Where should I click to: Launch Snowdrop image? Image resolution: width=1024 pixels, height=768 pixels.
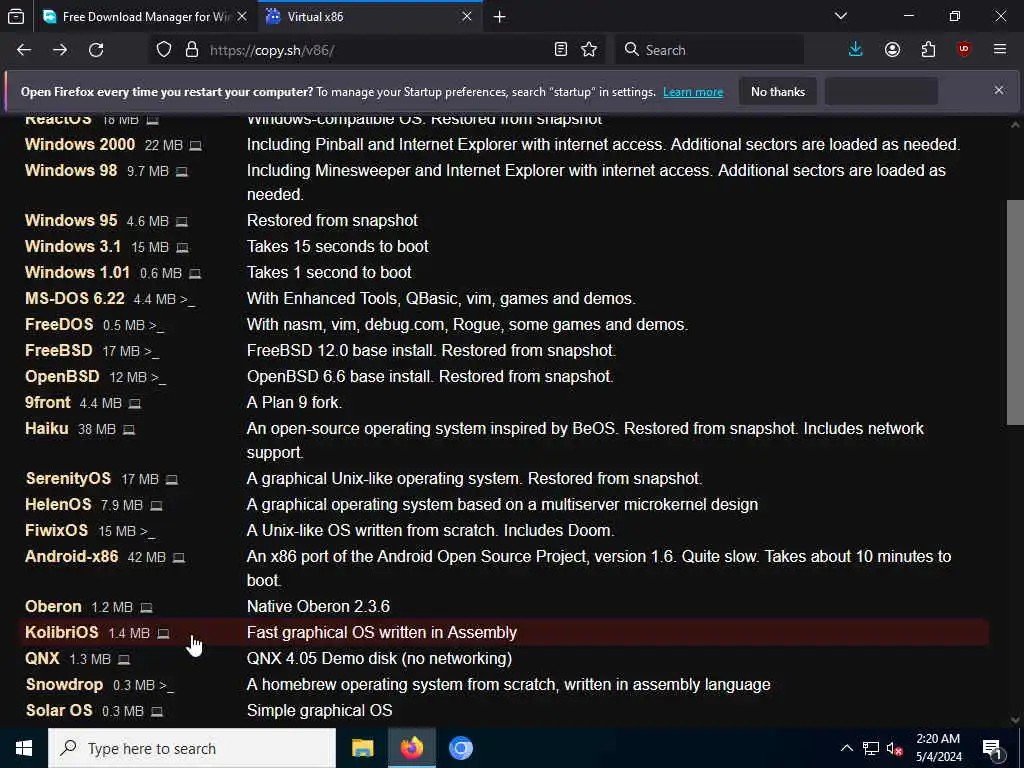click(x=64, y=684)
